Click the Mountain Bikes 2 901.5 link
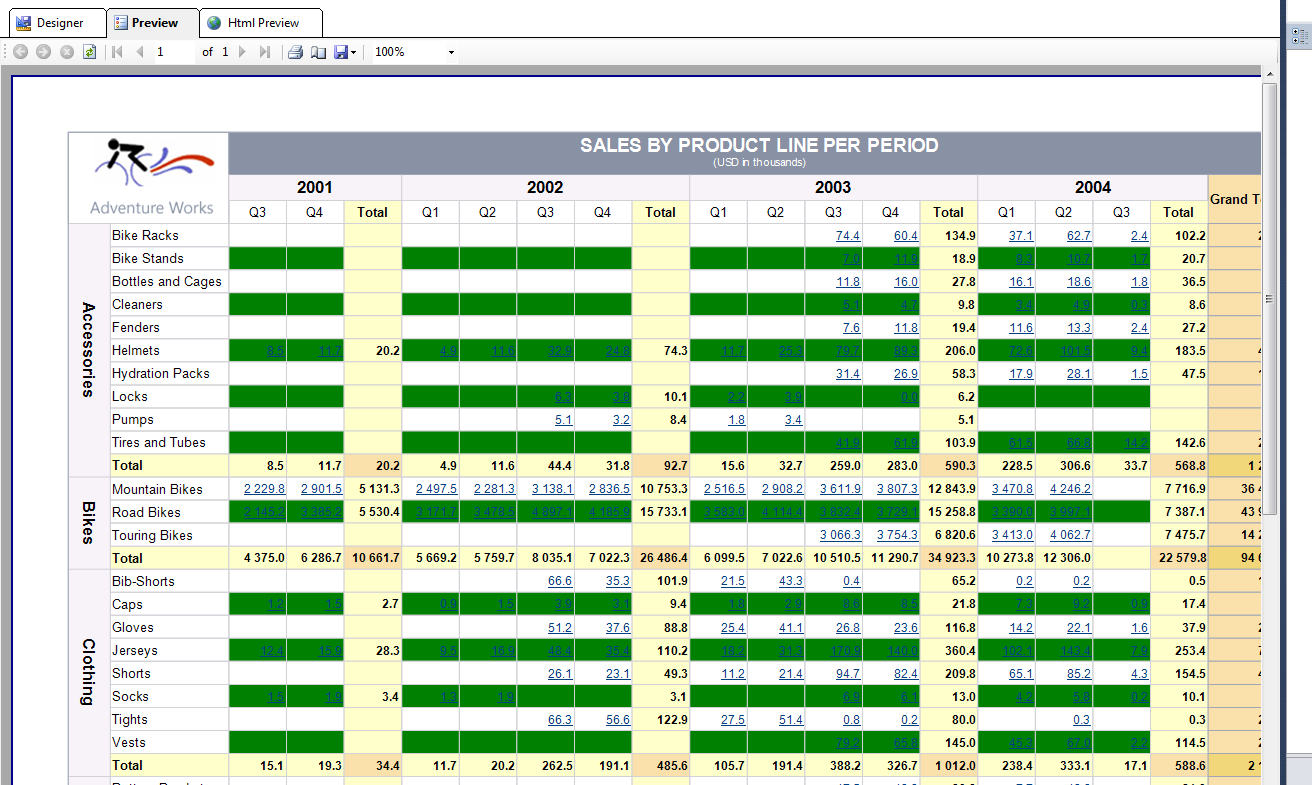Image resolution: width=1312 pixels, height=785 pixels. pos(322,489)
